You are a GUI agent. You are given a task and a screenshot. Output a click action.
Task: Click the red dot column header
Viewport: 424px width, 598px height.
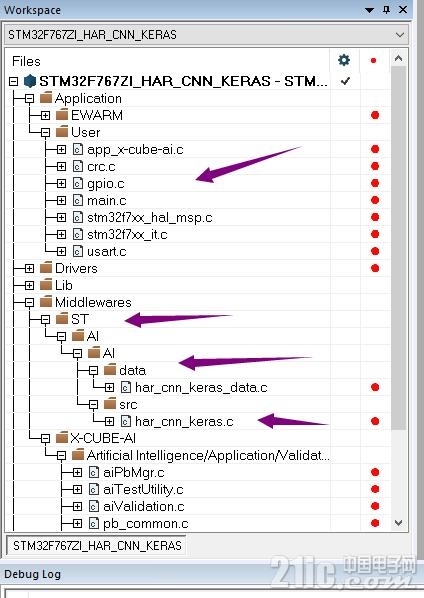373,60
